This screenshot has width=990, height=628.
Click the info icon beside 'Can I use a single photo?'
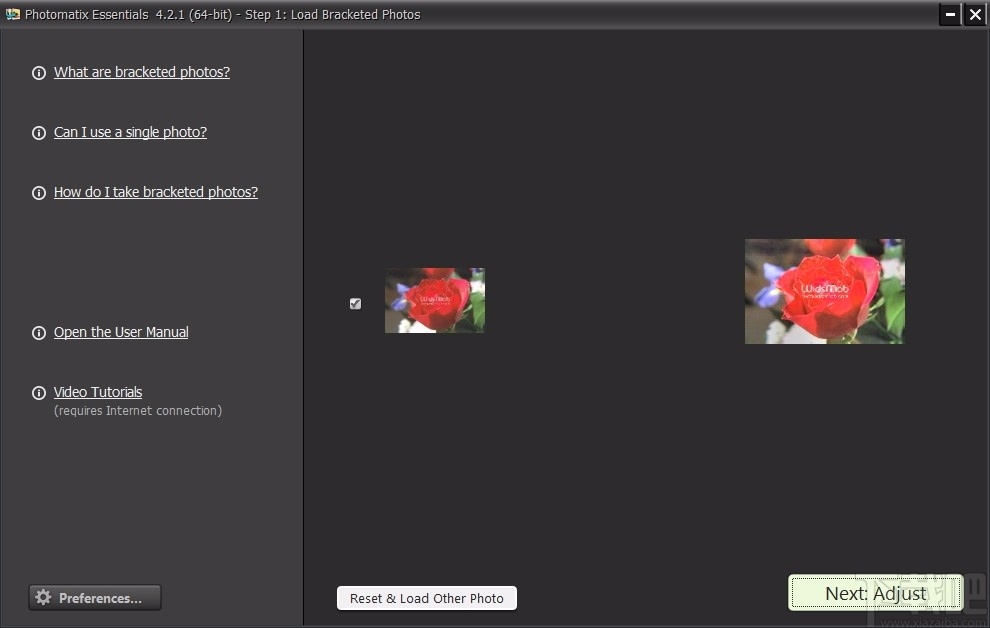click(x=39, y=132)
